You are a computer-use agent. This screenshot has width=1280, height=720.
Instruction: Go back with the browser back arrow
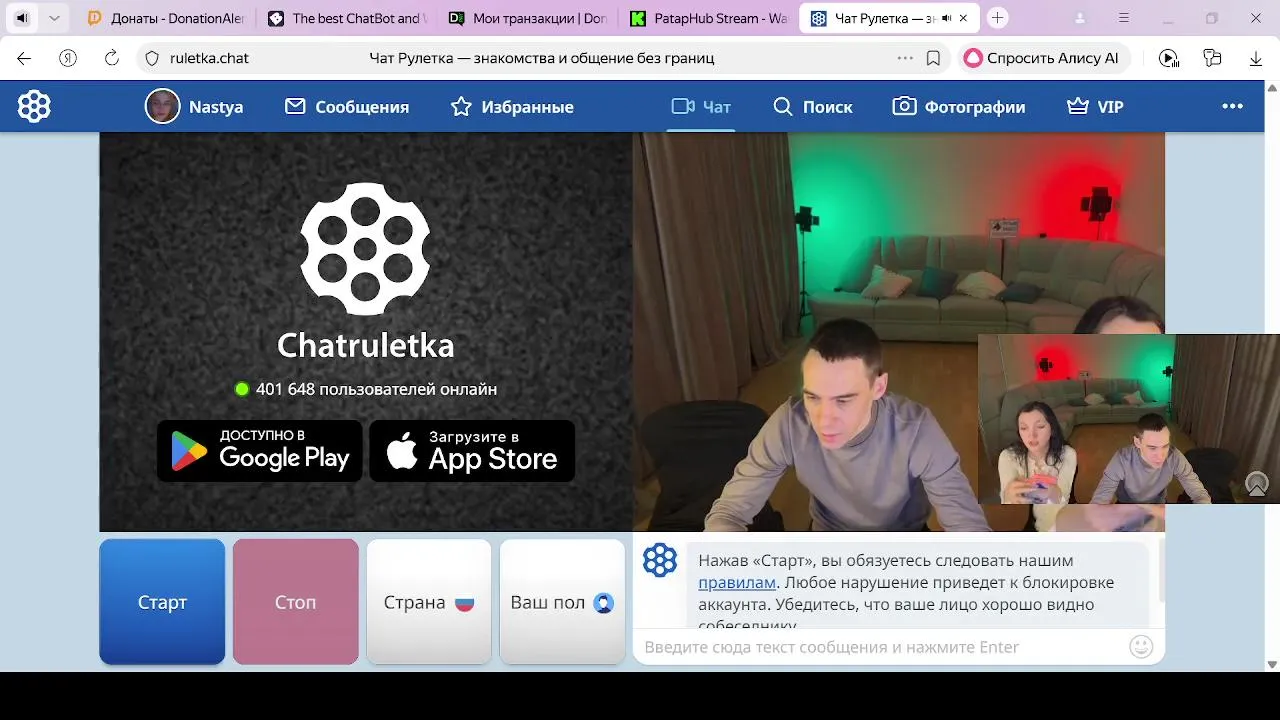[24, 58]
